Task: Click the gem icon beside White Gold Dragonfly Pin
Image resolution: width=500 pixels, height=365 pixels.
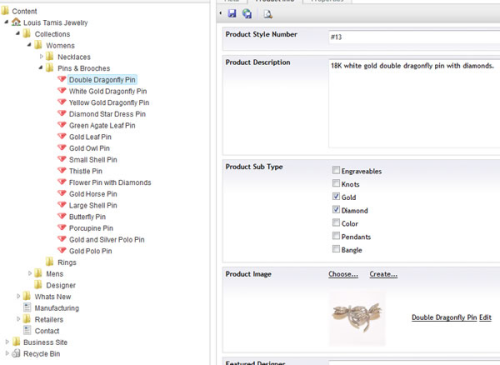Action: click(x=62, y=90)
